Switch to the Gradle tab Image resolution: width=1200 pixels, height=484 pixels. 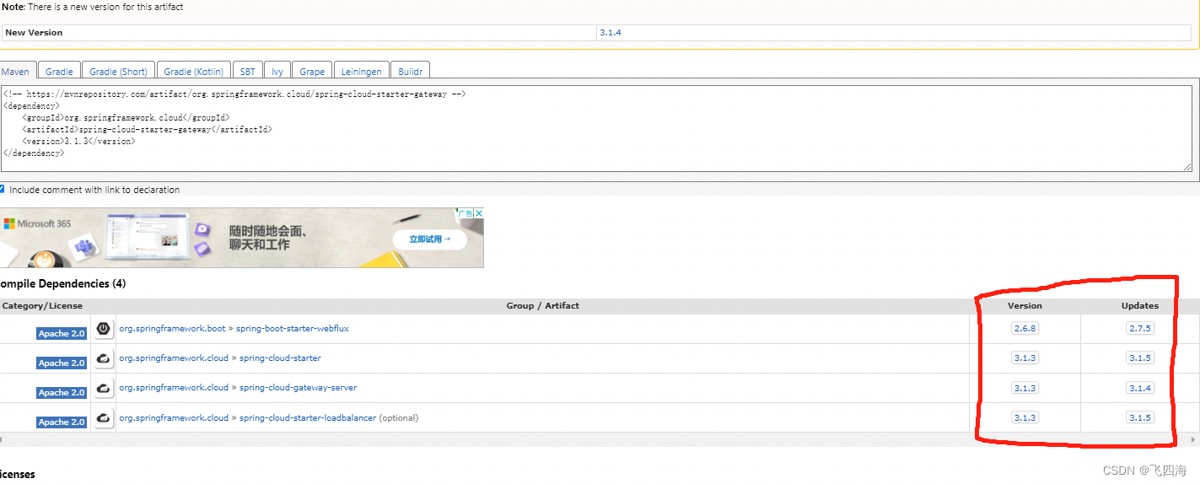pyautogui.click(x=59, y=71)
